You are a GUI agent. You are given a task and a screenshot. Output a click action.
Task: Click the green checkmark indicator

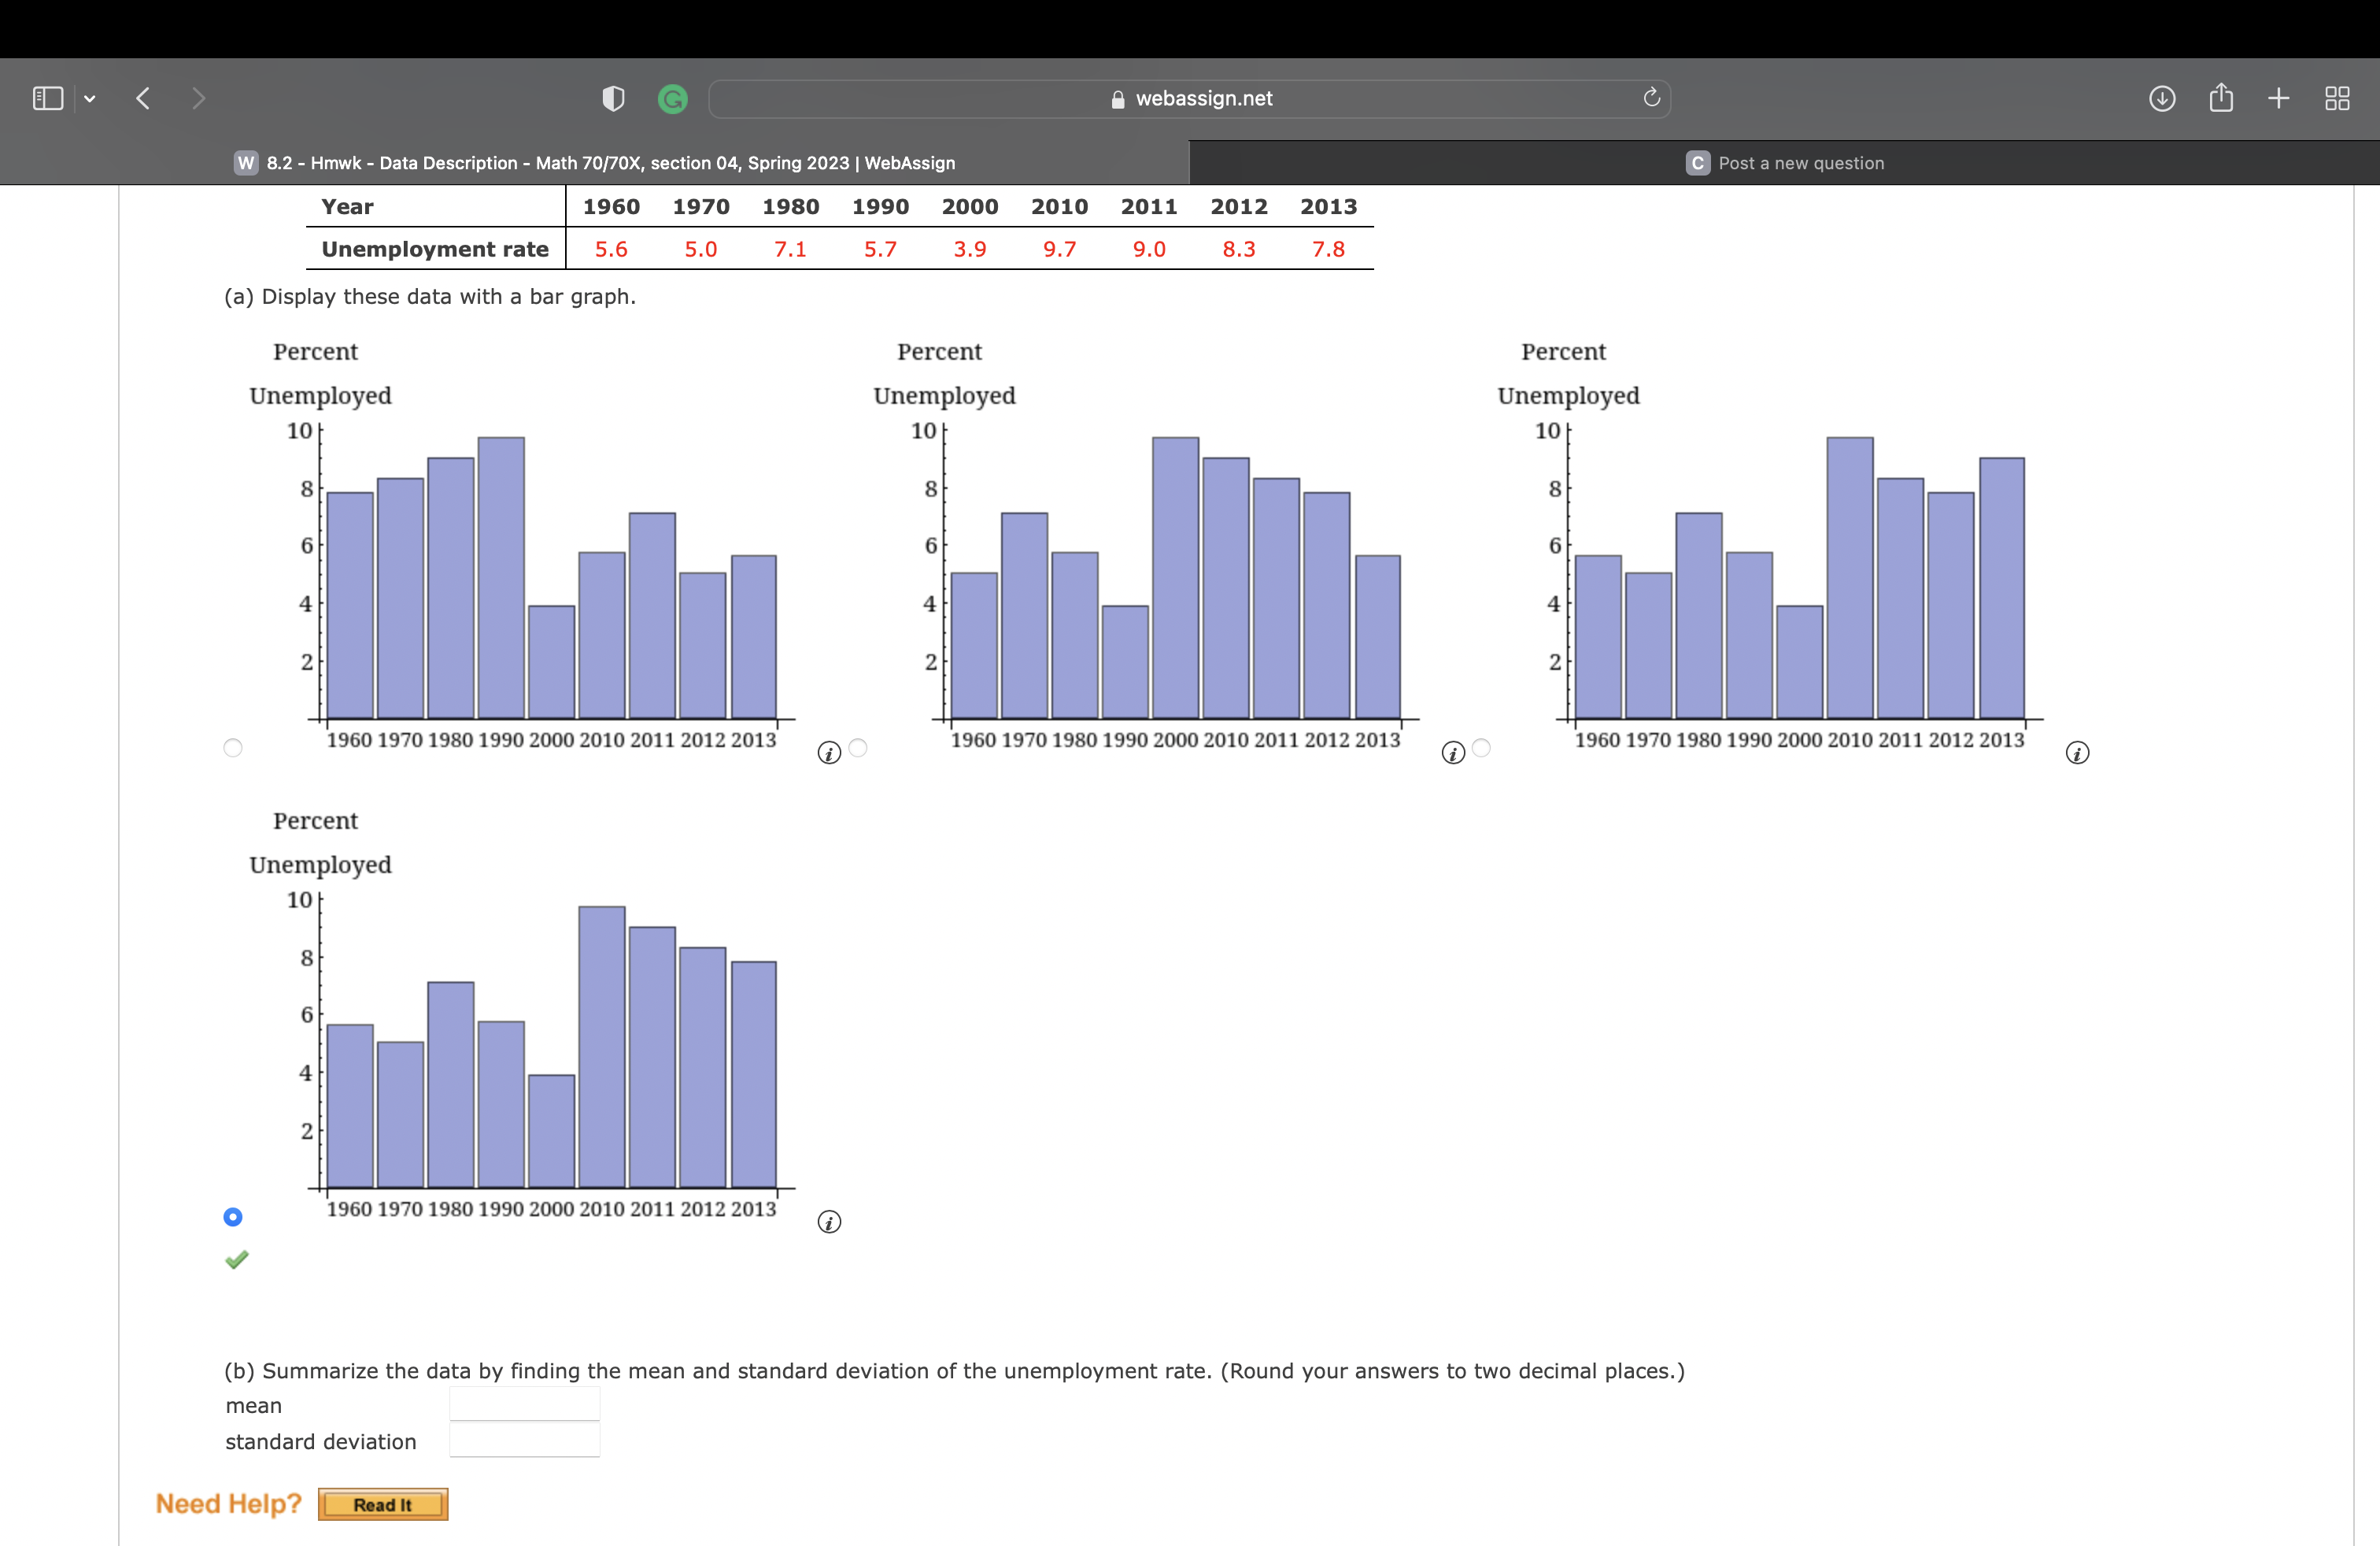click(x=236, y=1259)
